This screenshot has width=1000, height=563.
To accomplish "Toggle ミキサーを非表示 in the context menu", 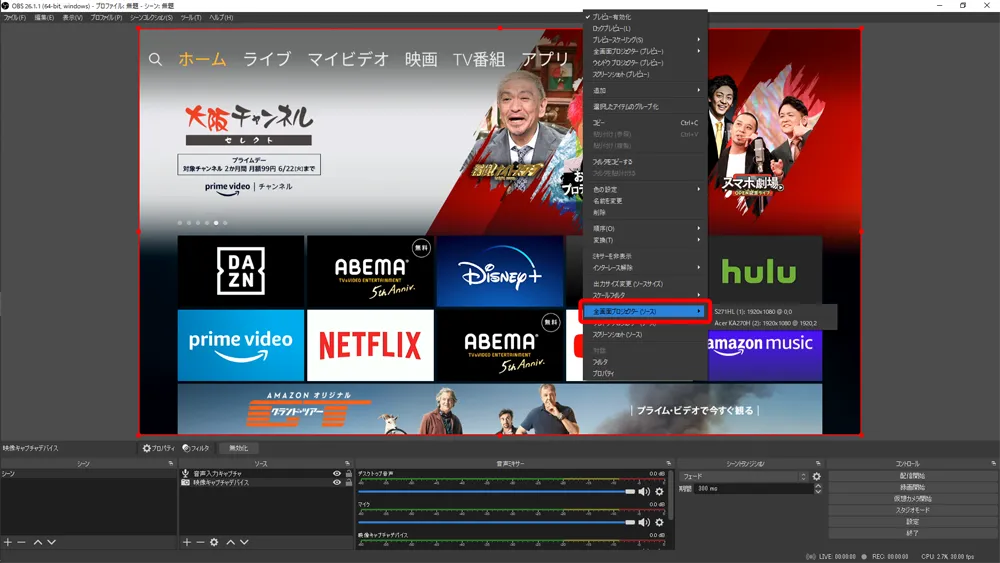I will [x=645, y=256].
